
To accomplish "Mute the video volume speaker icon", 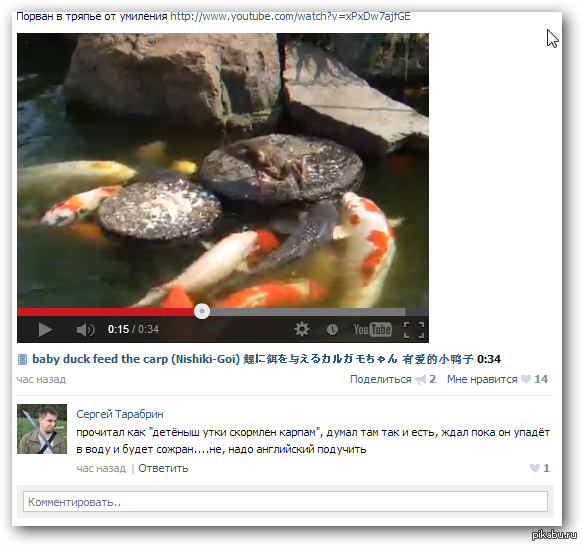I will tap(86, 330).
